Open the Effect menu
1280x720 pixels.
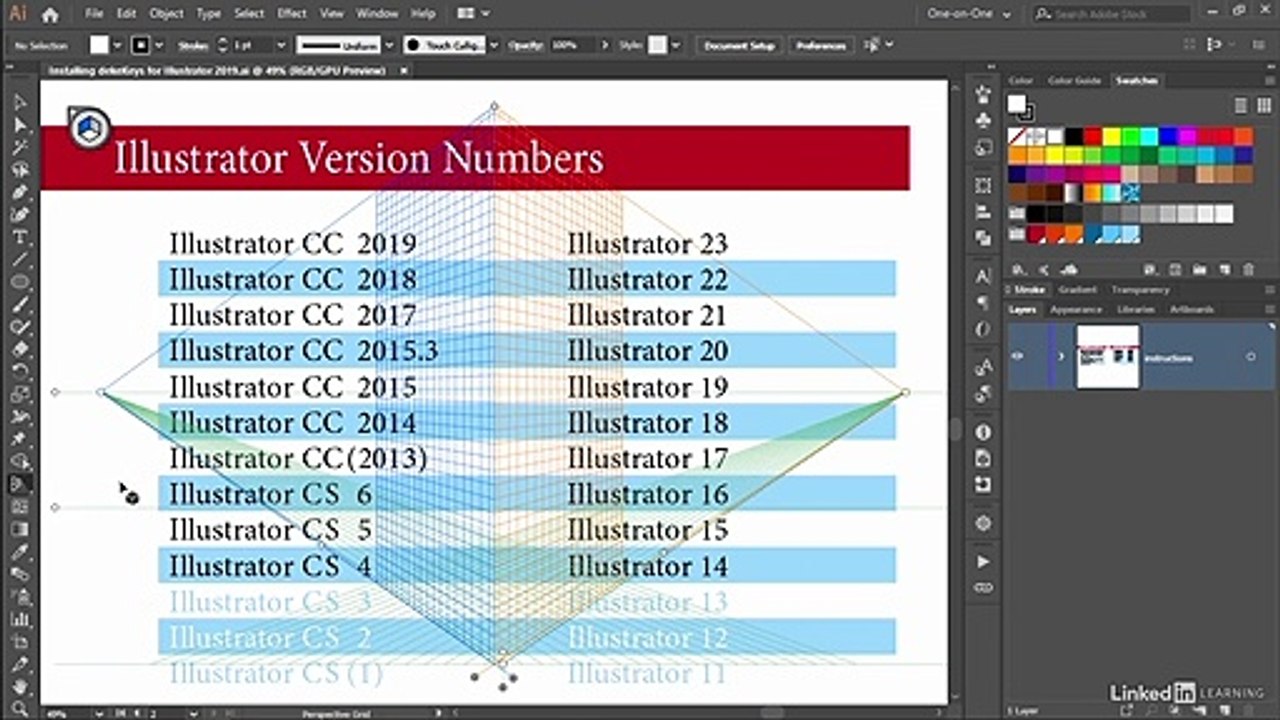pyautogui.click(x=292, y=14)
